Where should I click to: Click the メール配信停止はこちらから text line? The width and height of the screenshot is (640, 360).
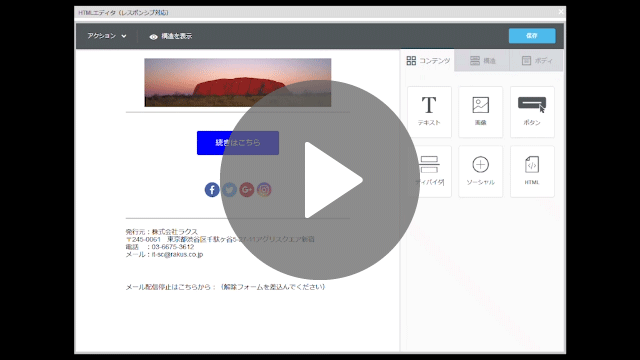225,287
